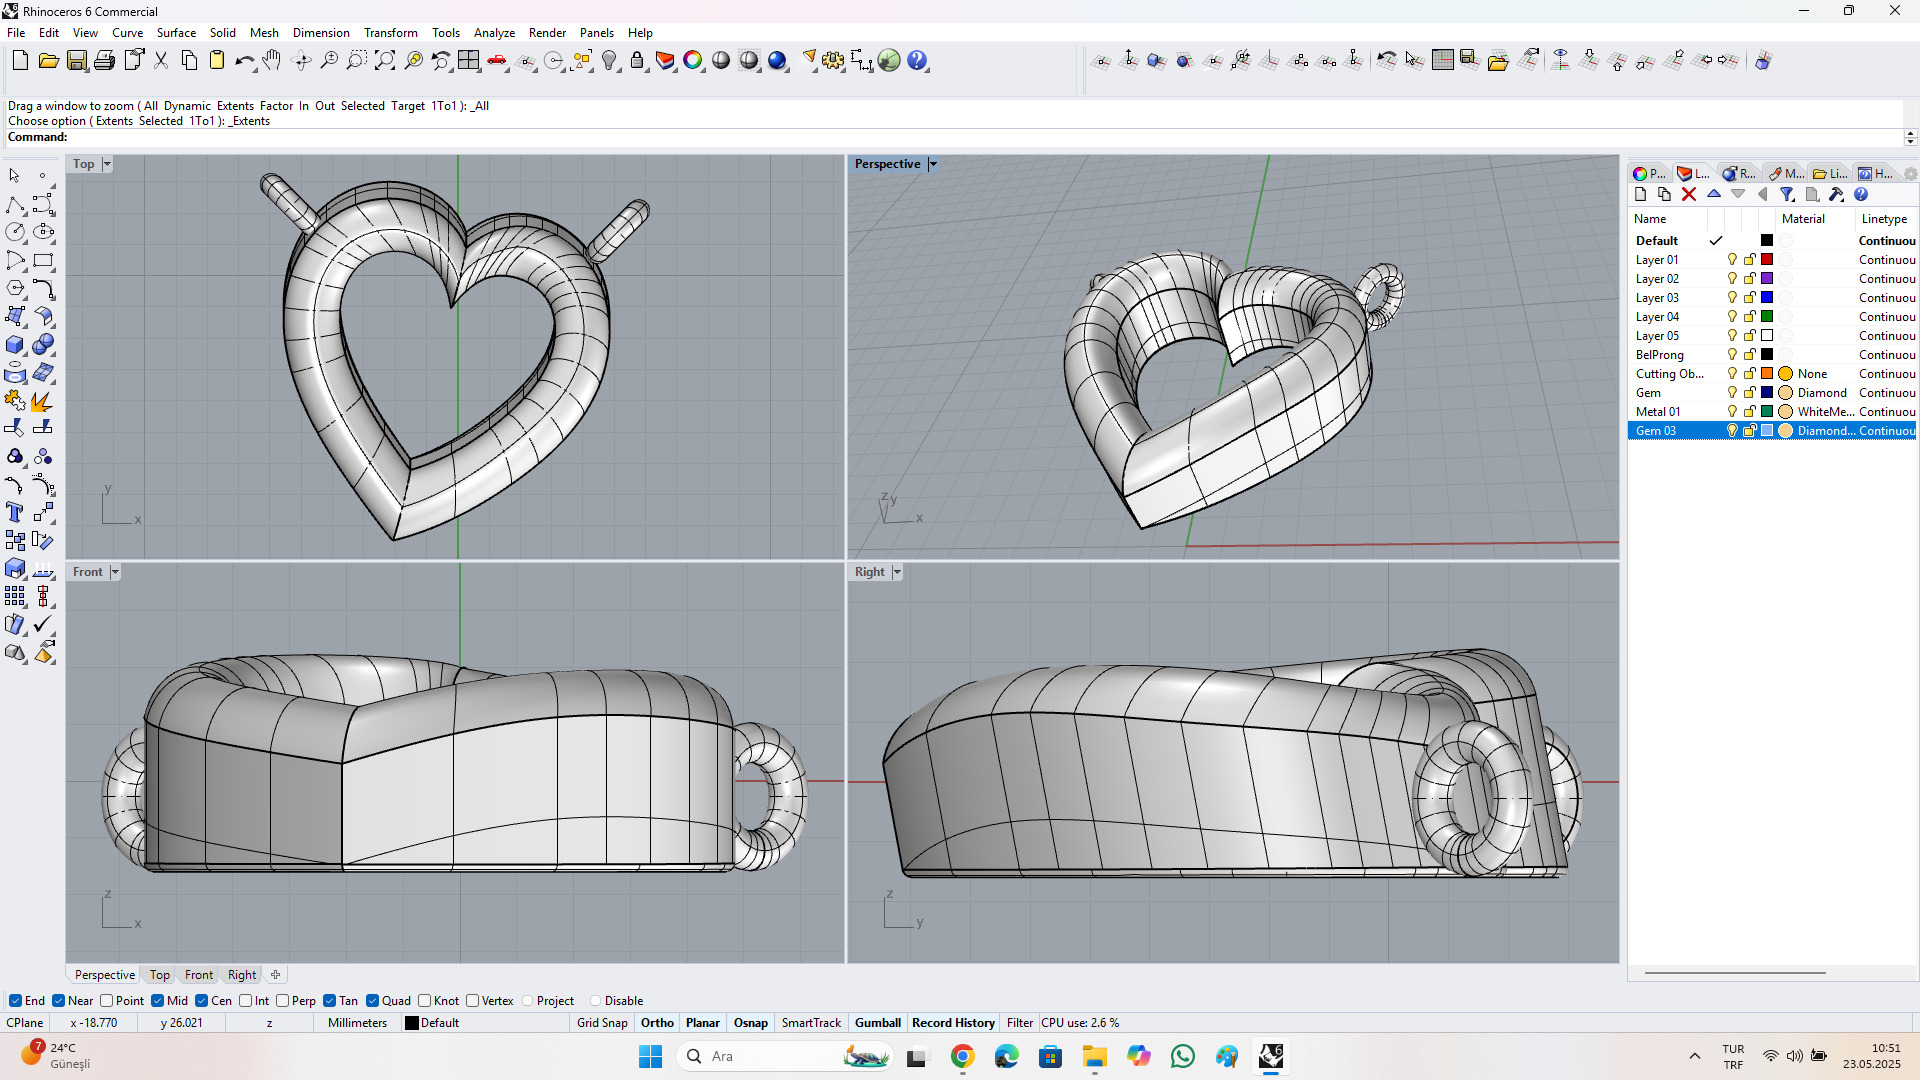1920x1080 pixels.
Task: Toggle Grid Snap in status bar
Action: pos(602,1023)
